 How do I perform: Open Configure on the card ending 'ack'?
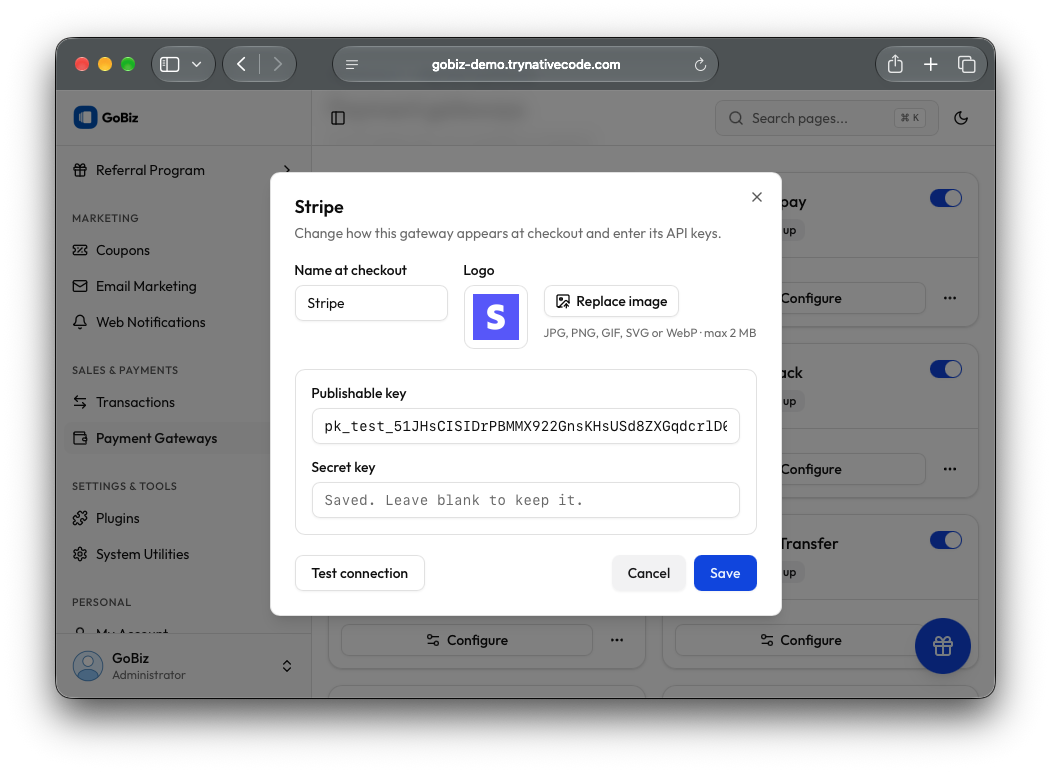click(x=853, y=469)
